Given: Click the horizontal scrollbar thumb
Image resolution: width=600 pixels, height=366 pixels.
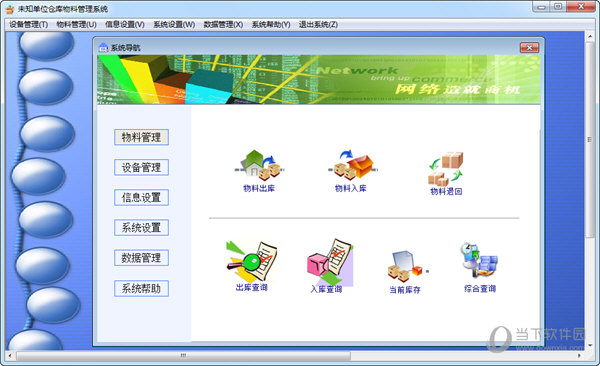Looking at the screenshot, I should [183, 356].
